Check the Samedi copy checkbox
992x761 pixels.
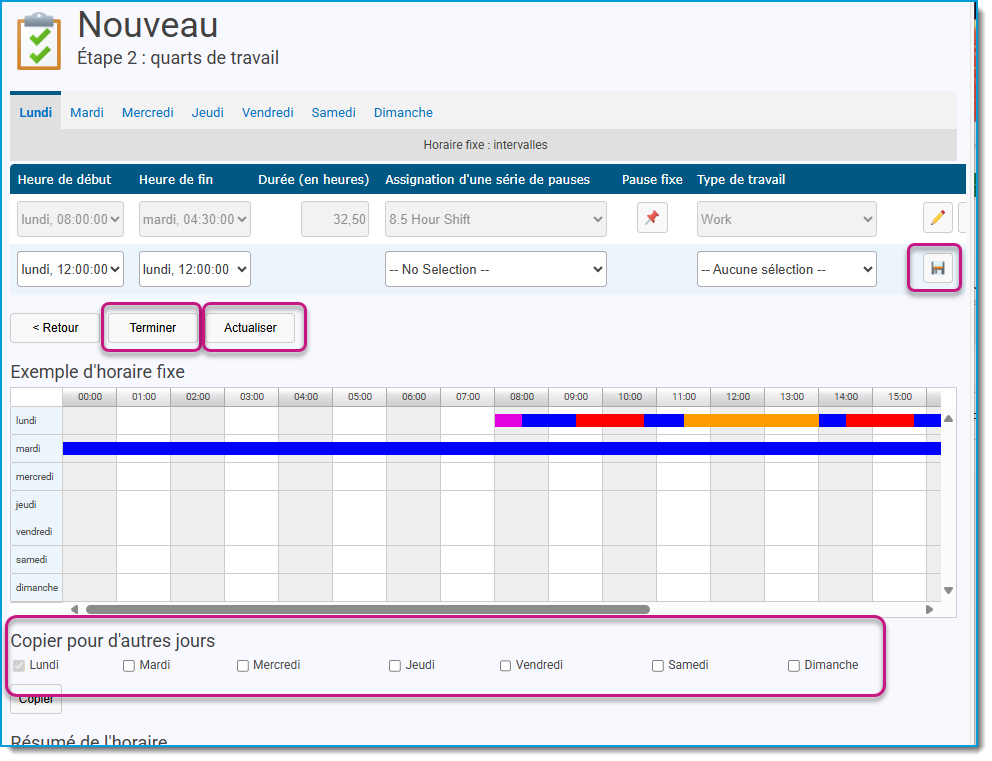[x=658, y=665]
